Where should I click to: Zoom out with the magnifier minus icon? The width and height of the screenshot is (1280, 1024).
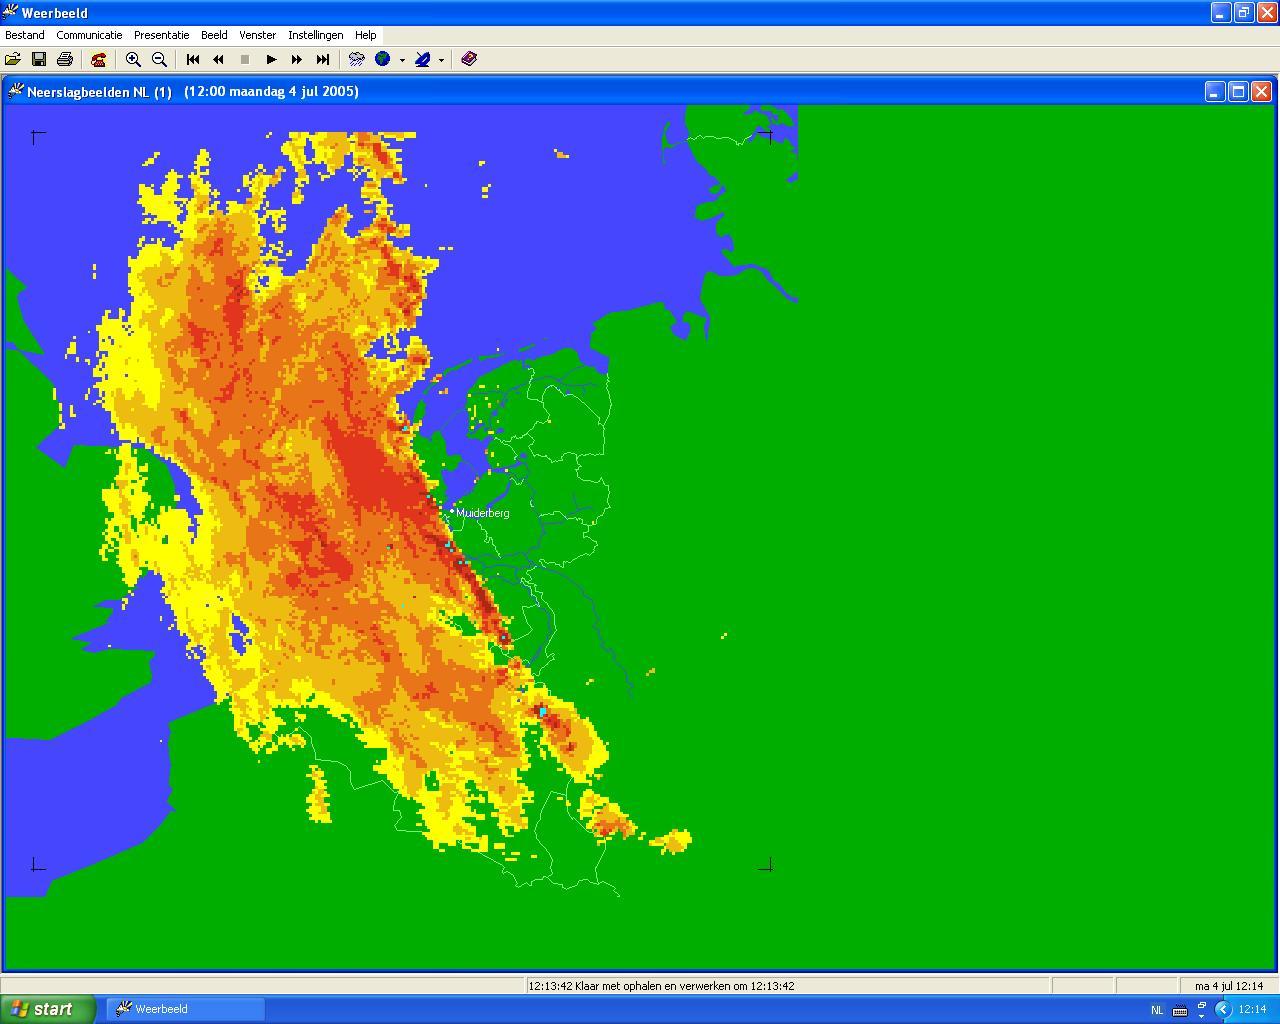point(159,60)
